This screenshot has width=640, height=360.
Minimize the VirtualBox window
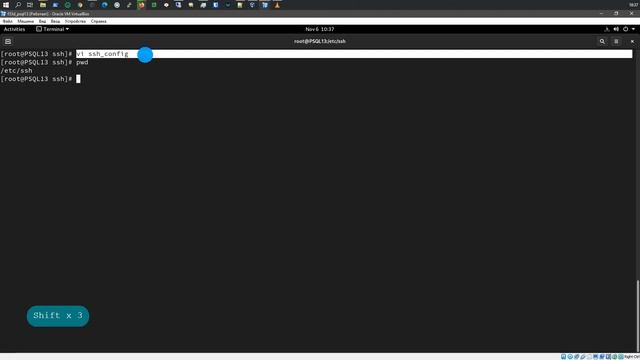point(601,13)
